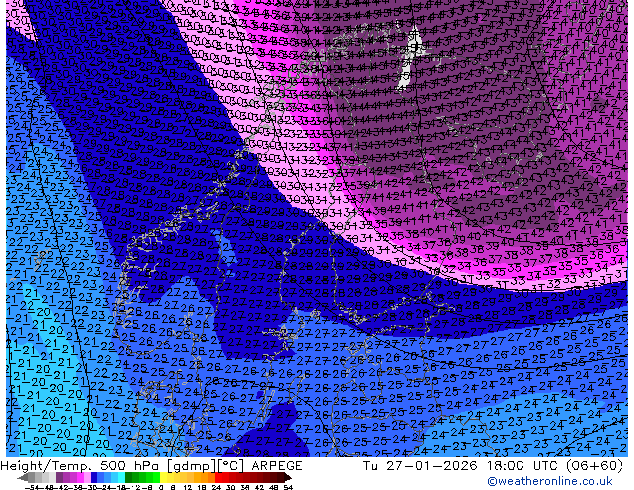Viewport: 634px width, 490px height.
Task: Pick the cyan swatch near -18 on legend
Action: (x=122, y=478)
